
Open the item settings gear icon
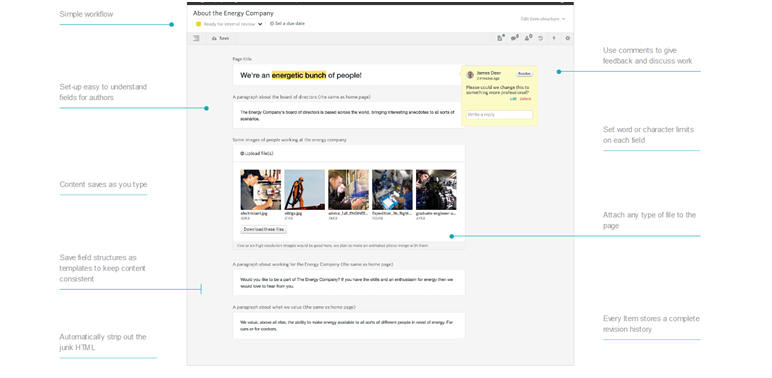click(567, 38)
